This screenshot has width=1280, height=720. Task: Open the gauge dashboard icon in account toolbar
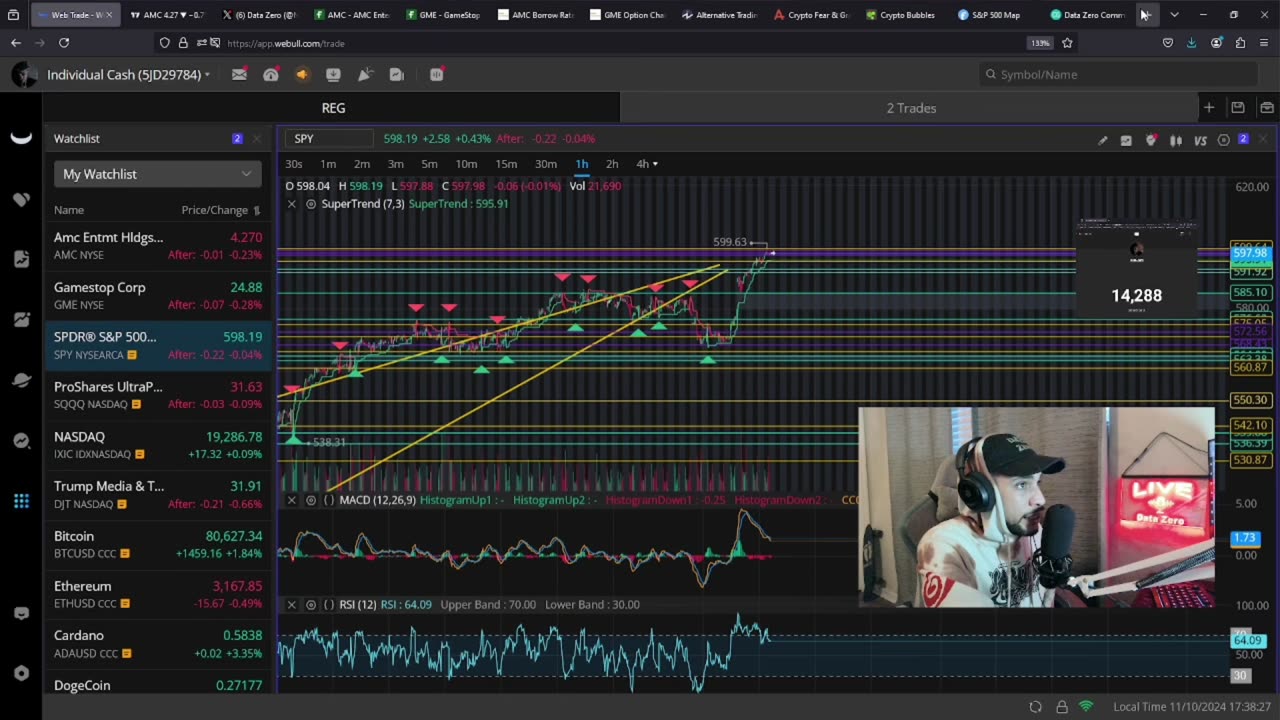[271, 75]
